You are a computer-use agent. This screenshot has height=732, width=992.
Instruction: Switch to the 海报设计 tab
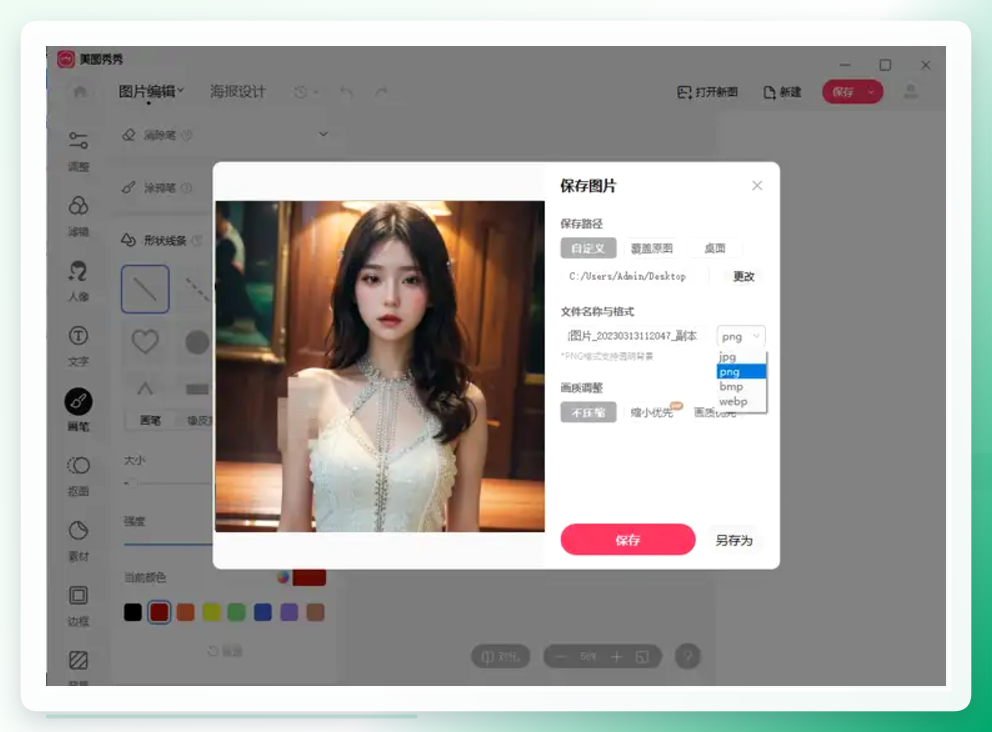point(238,92)
